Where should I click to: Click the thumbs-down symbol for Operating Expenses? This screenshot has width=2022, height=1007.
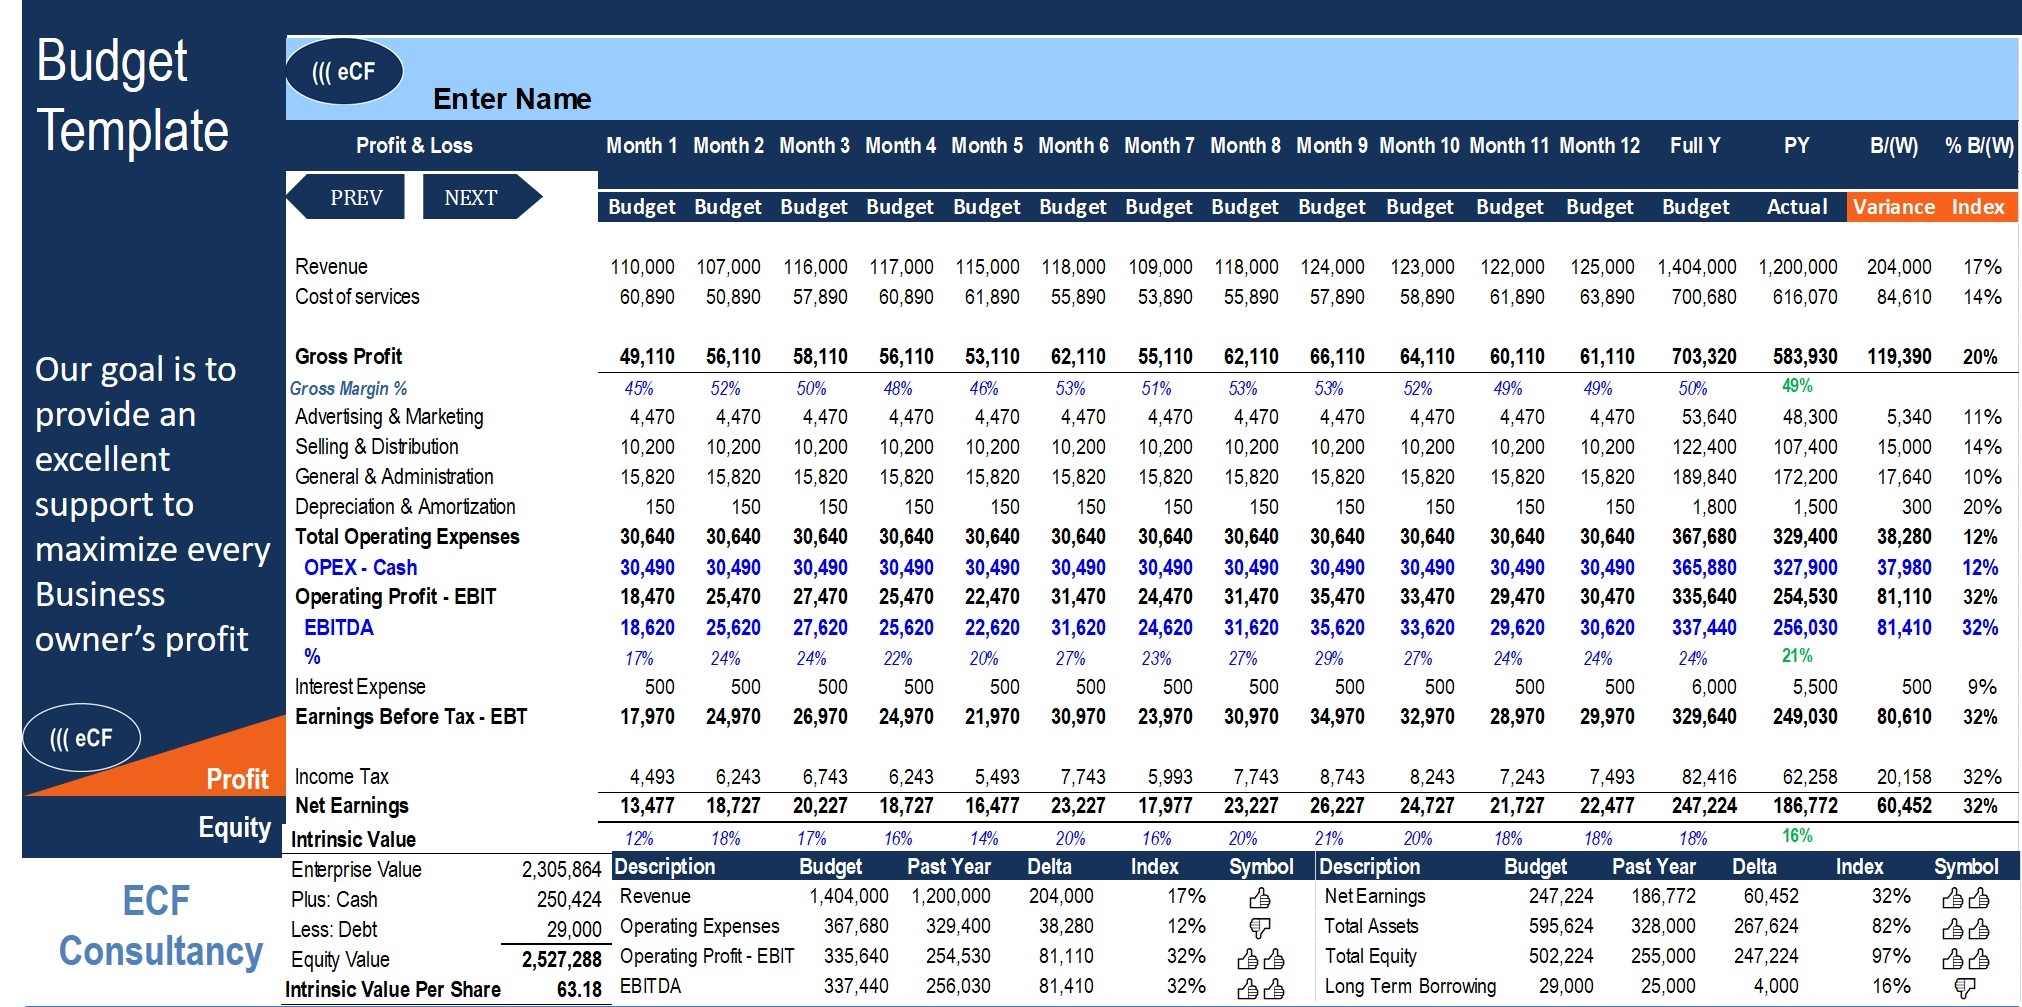point(1260,927)
